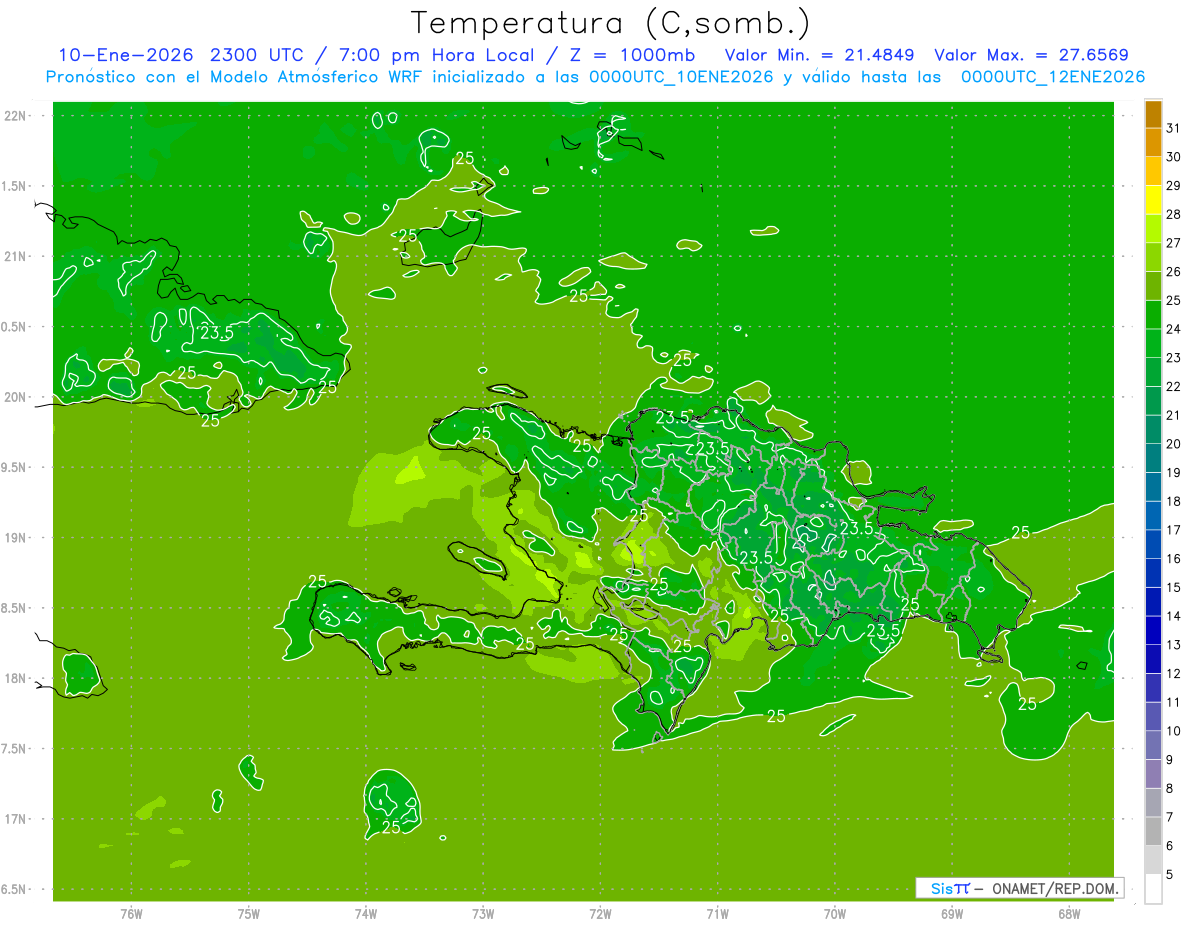Click the "68W" longitude label
The width and height of the screenshot is (1200, 927).
(1069, 914)
